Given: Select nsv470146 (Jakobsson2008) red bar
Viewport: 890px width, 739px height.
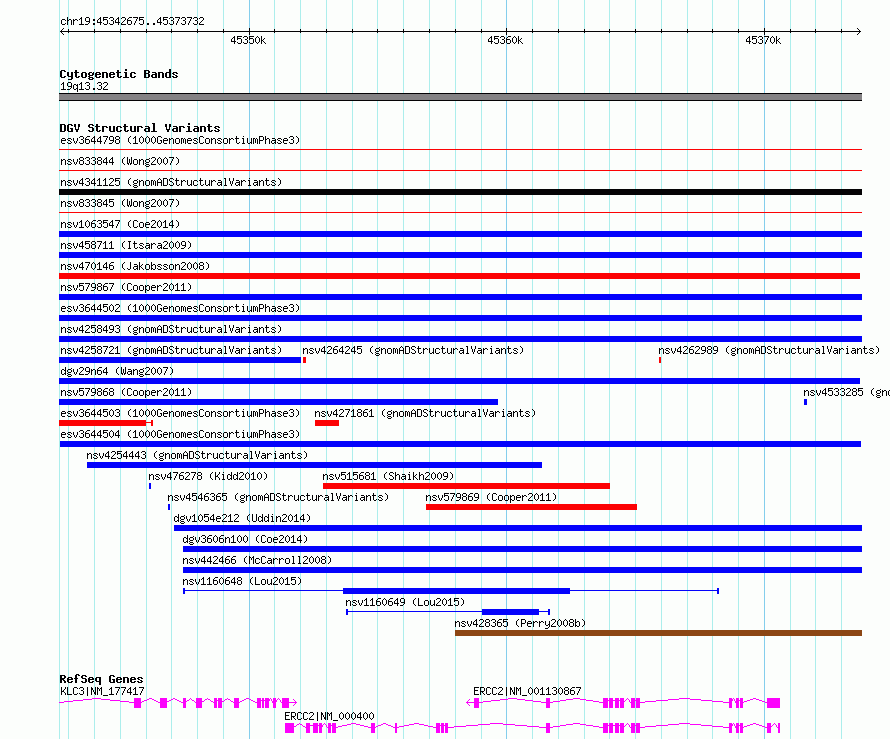Looking at the screenshot, I should 459,276.
